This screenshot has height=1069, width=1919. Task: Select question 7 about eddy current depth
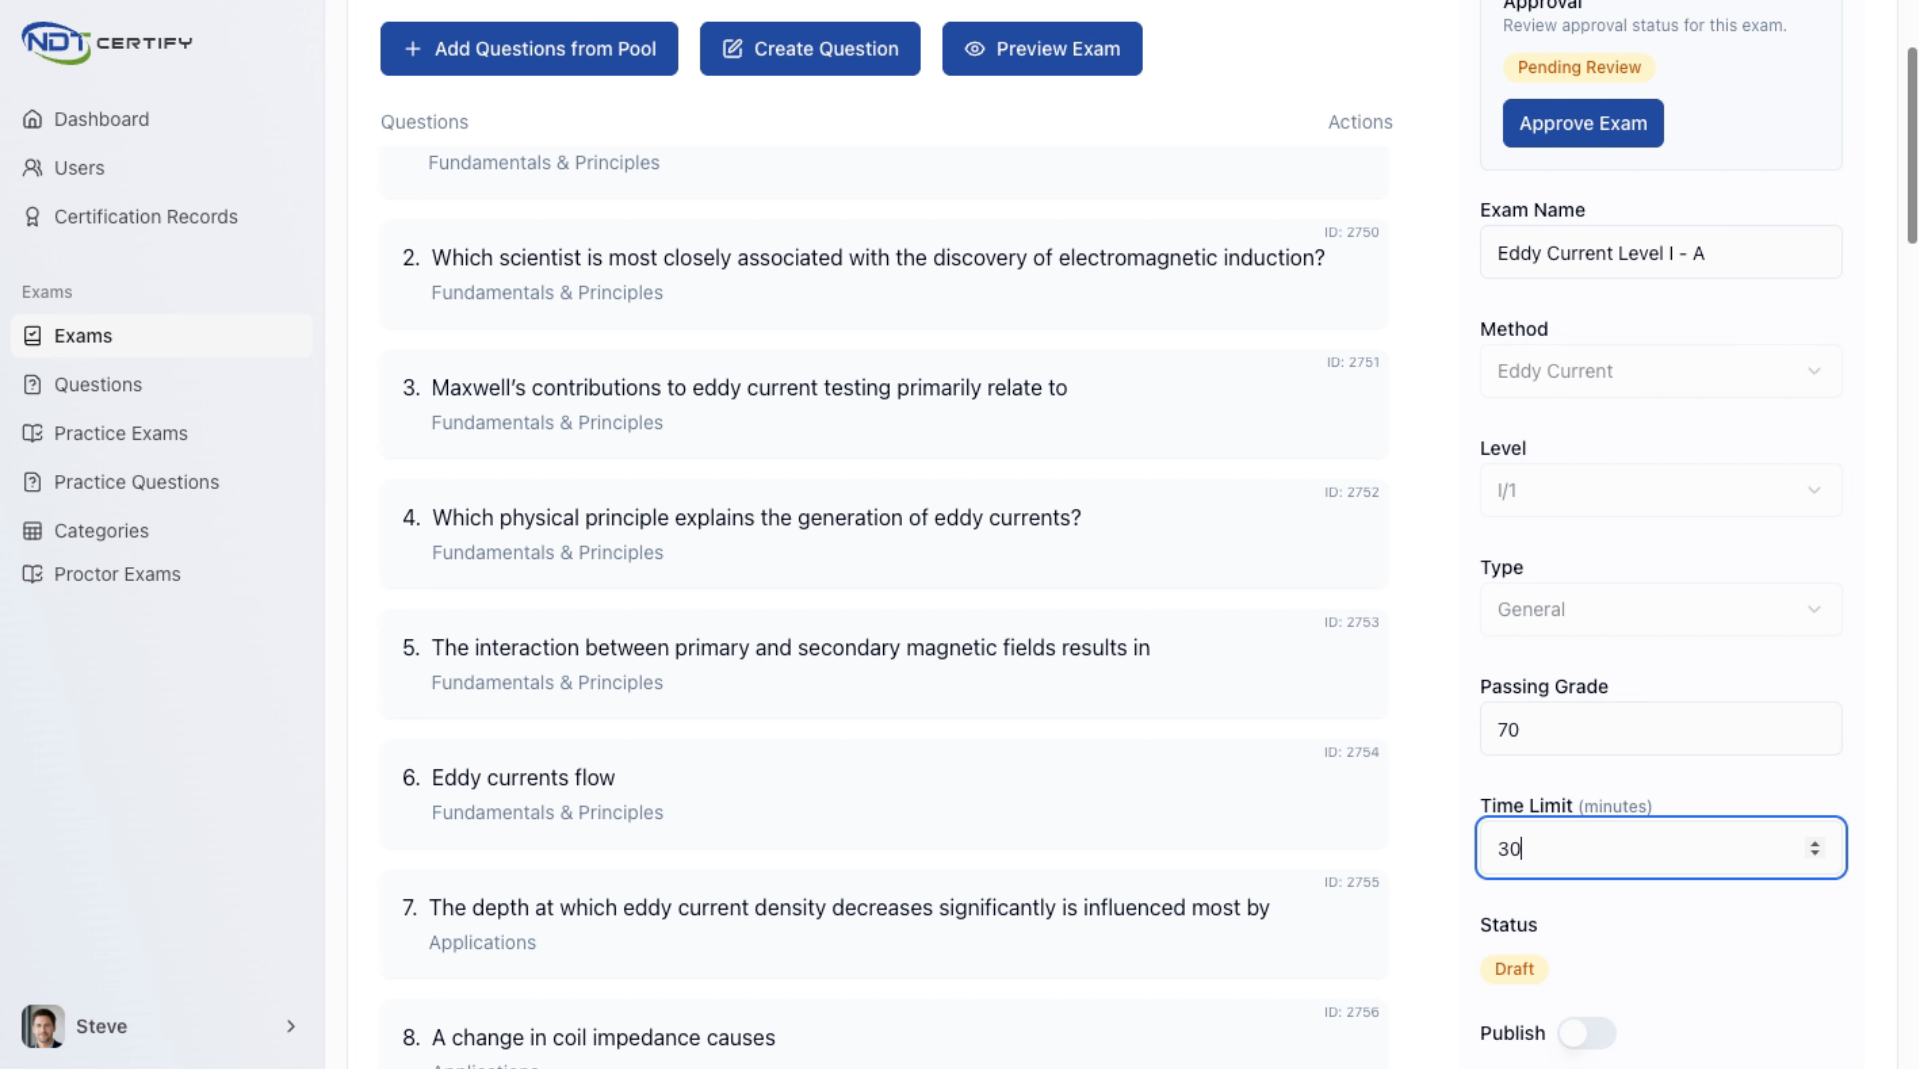(884, 924)
